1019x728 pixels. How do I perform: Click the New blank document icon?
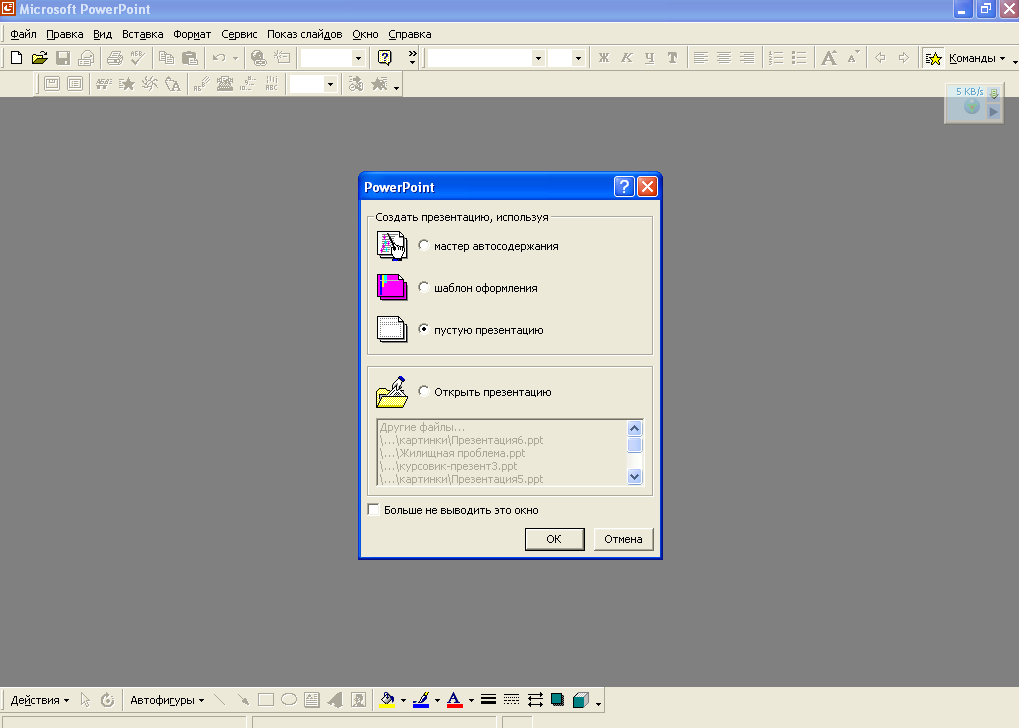16,58
